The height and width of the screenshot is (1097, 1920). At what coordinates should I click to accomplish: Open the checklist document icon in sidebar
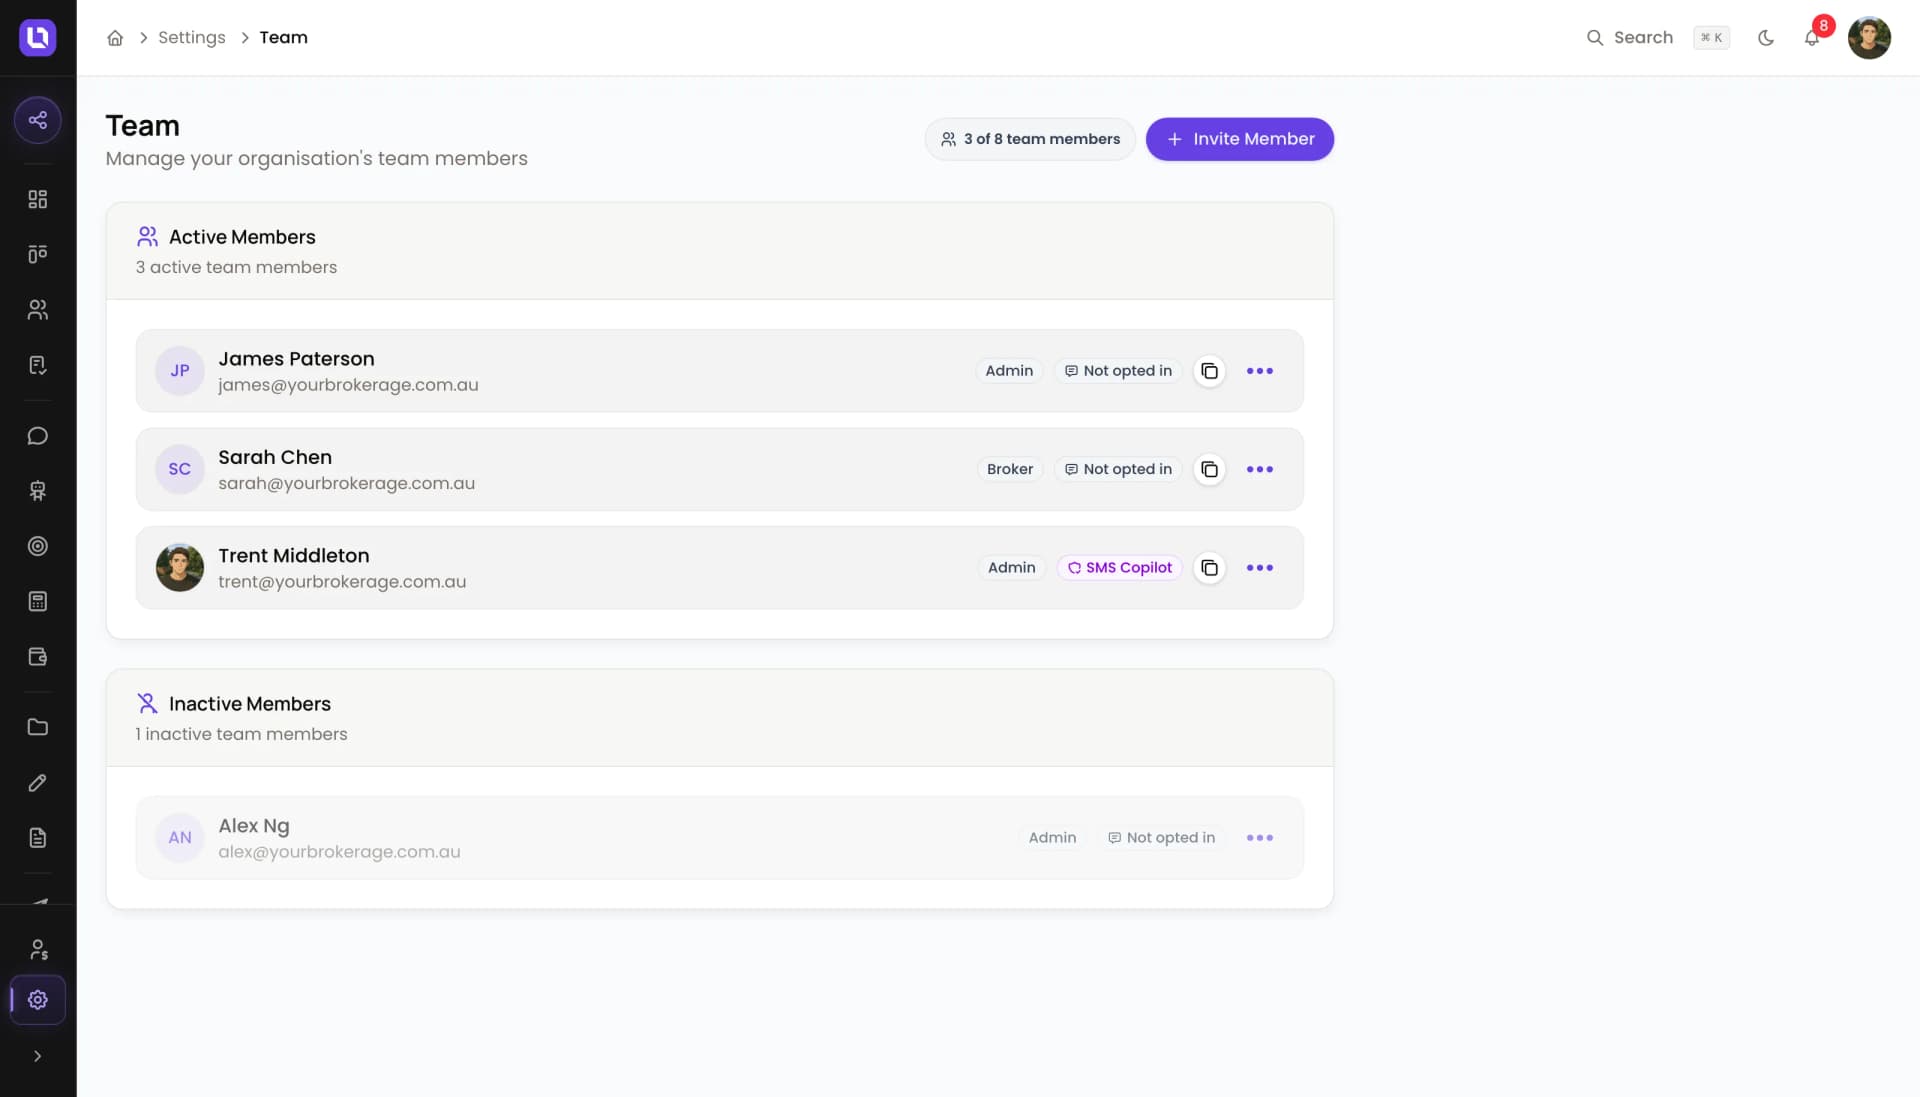(38, 365)
